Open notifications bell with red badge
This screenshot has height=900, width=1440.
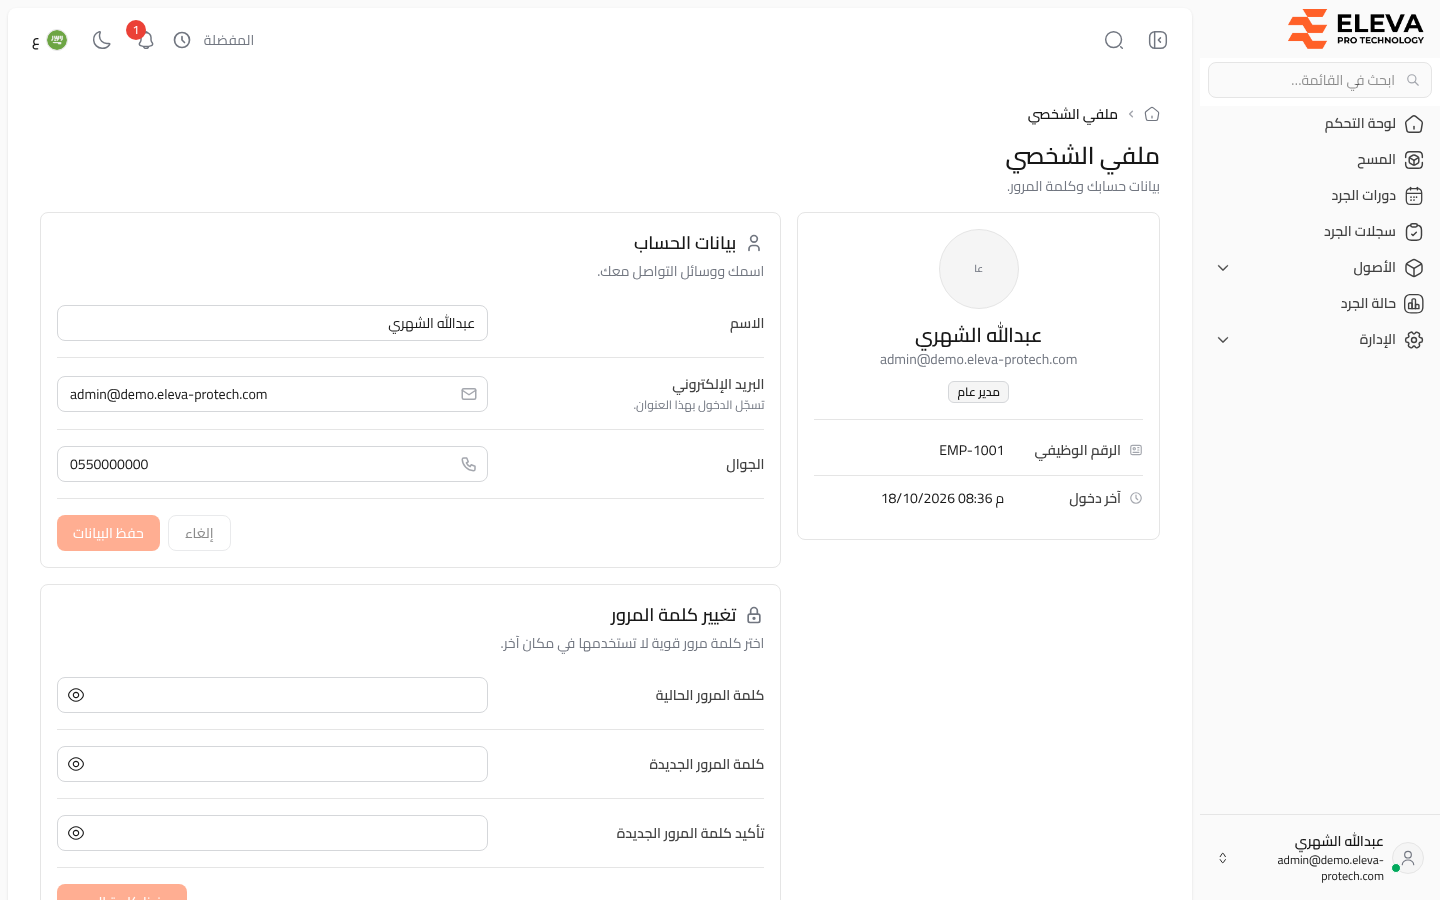click(145, 40)
